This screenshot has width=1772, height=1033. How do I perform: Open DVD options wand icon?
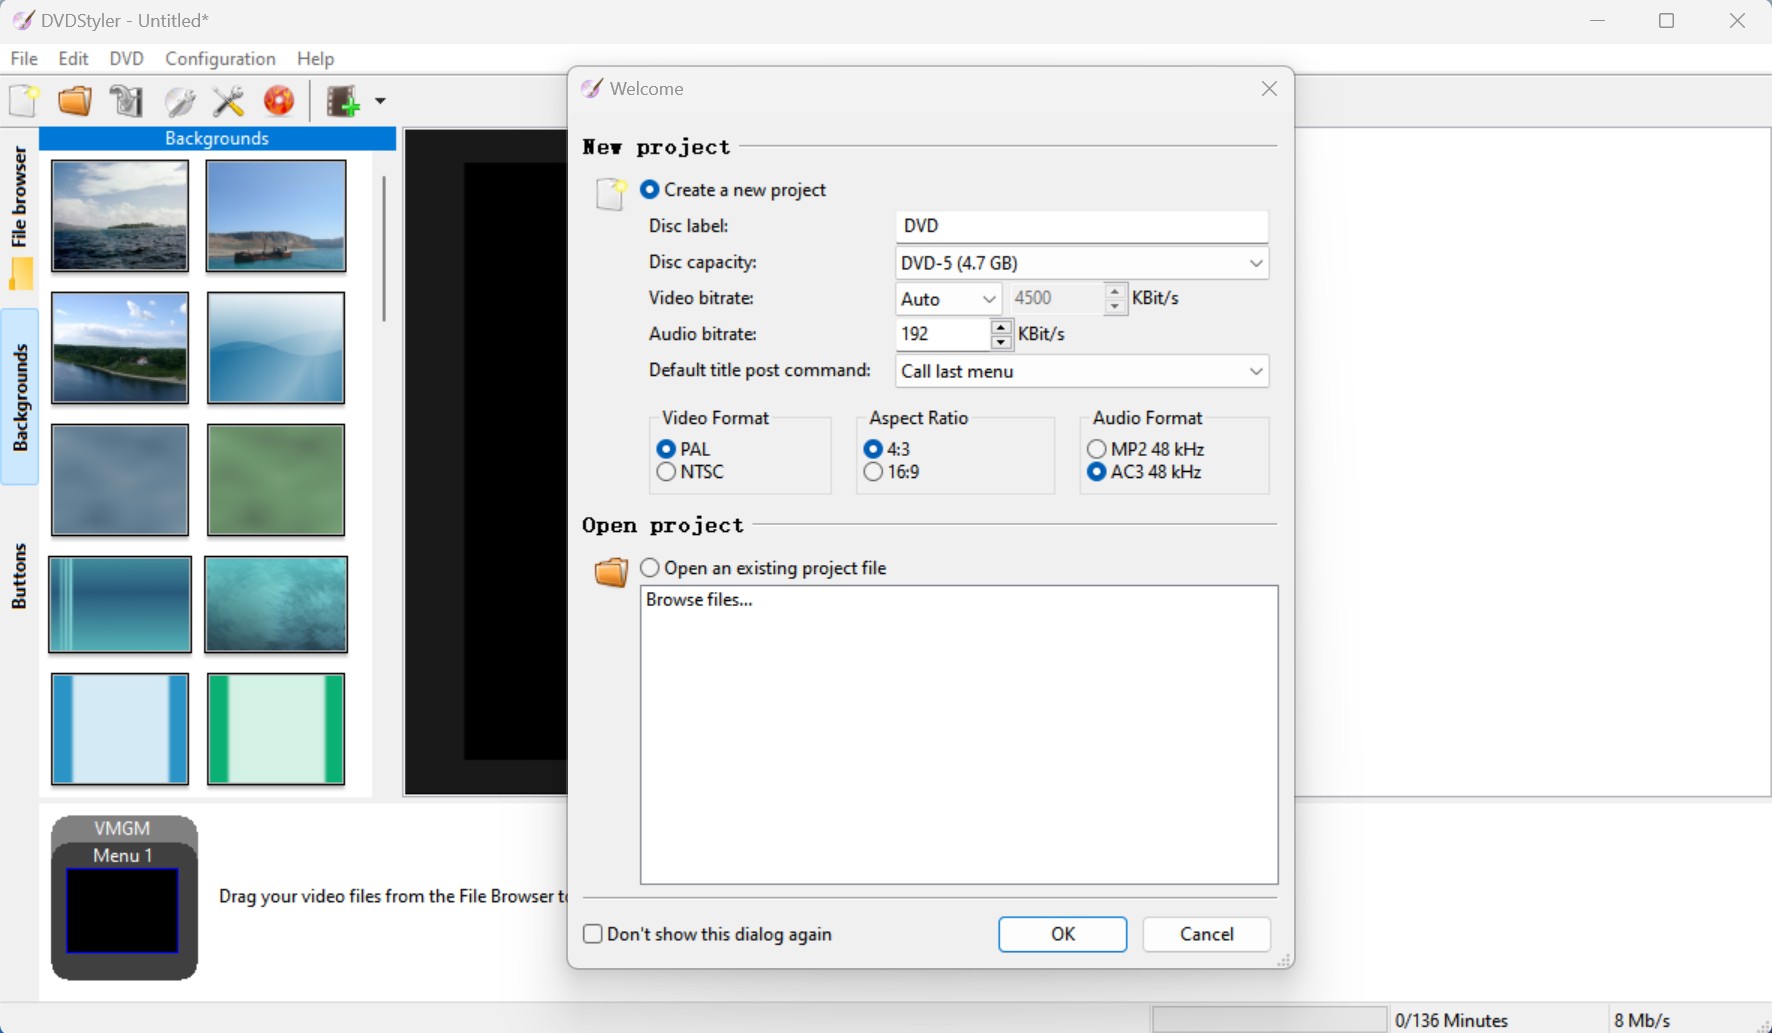coord(179,101)
